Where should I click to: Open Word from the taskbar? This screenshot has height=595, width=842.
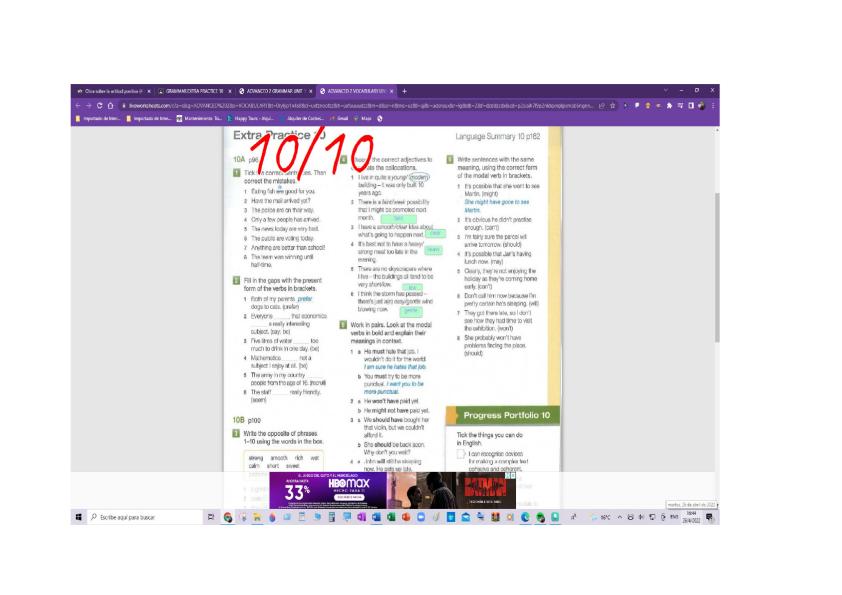tap(376, 517)
